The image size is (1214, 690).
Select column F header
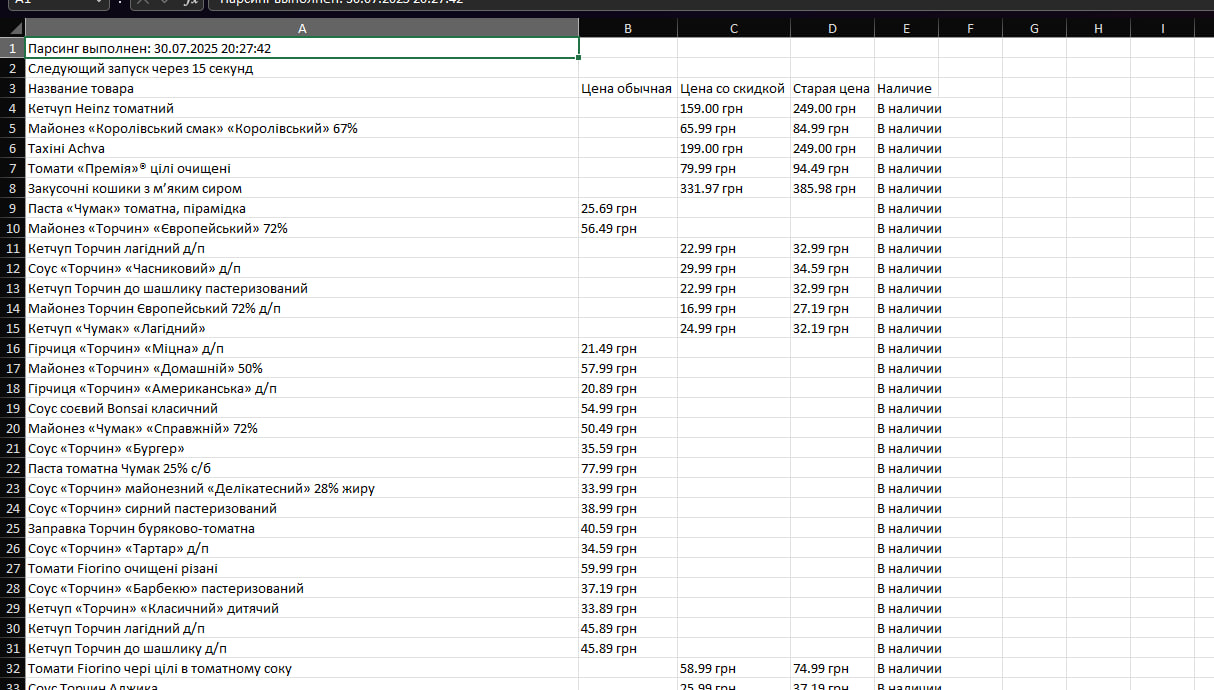pos(970,29)
